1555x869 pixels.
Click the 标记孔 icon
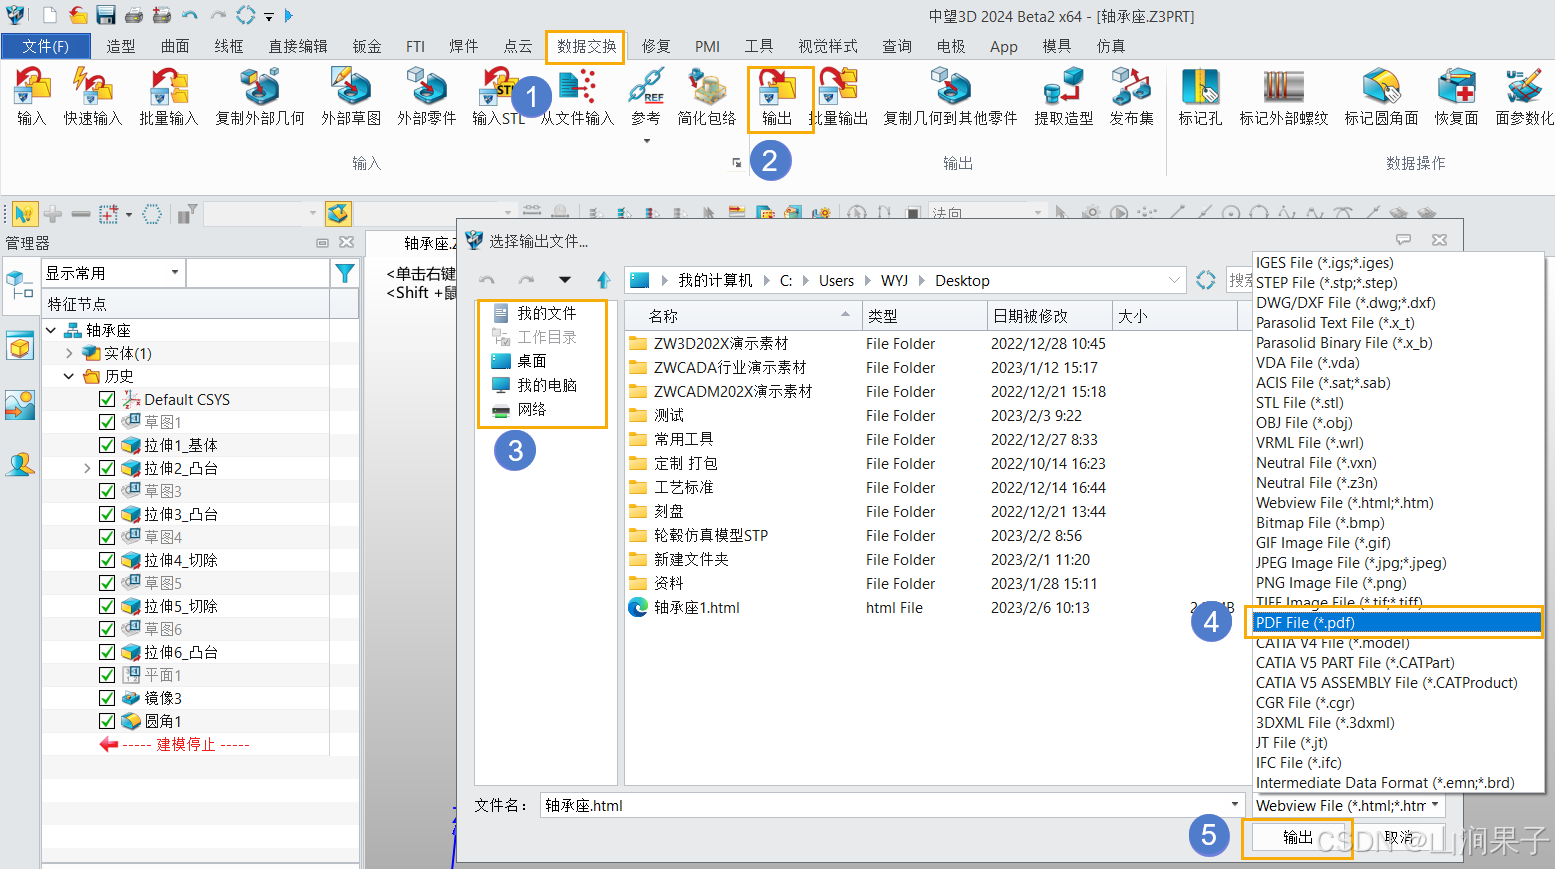tap(1200, 97)
